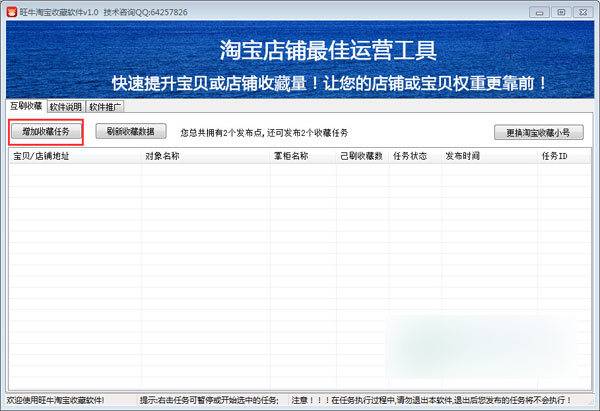Image resolution: width=600 pixels, height=411 pixels.
Task: Click the 注意 warning in the status bar
Action: (431, 400)
